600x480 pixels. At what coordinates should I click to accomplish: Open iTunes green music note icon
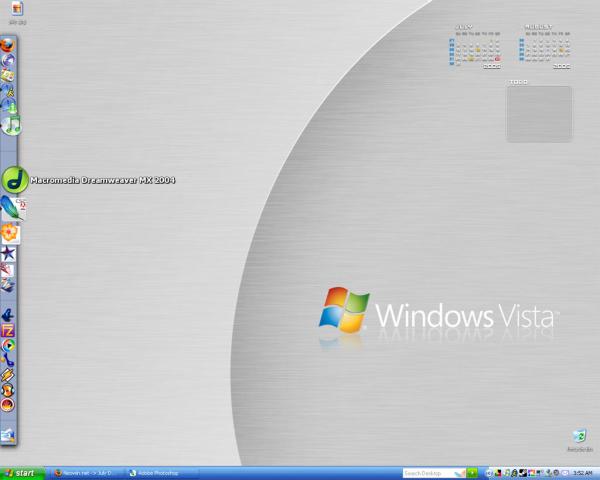(x=11, y=125)
